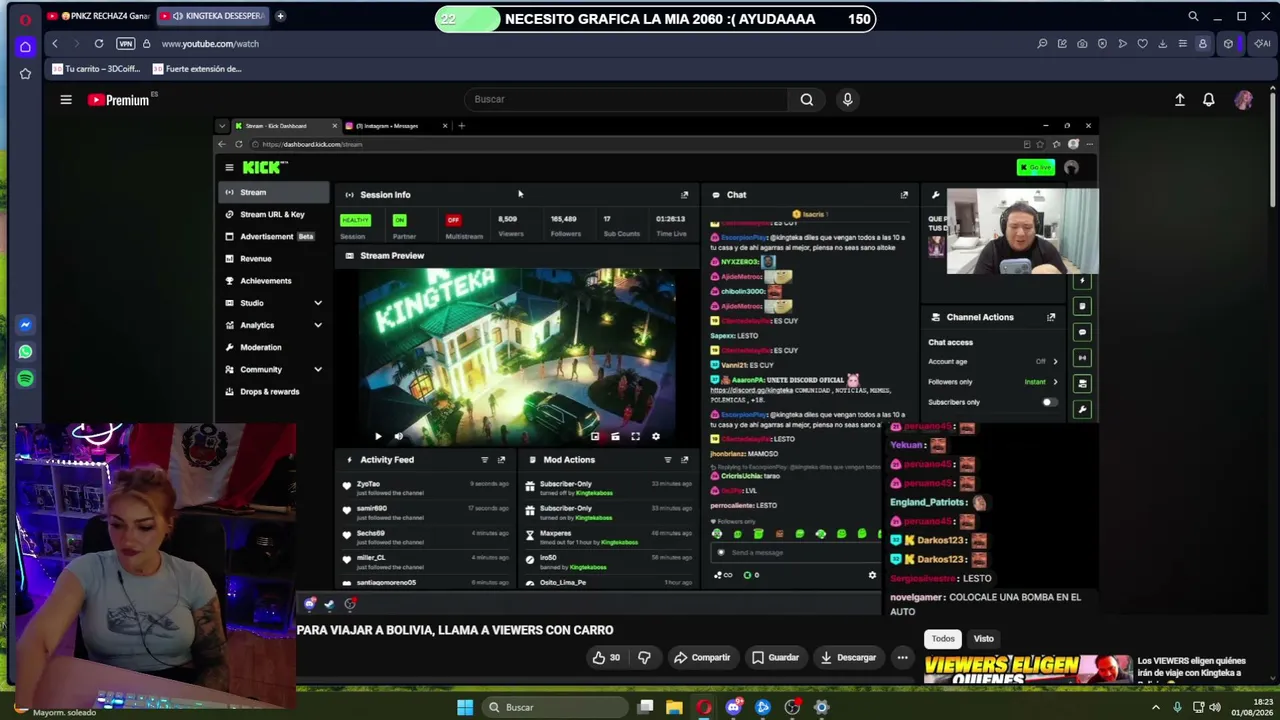
Task: Switch to the PNKZ RECHAZ4 browser tab
Action: (98, 16)
